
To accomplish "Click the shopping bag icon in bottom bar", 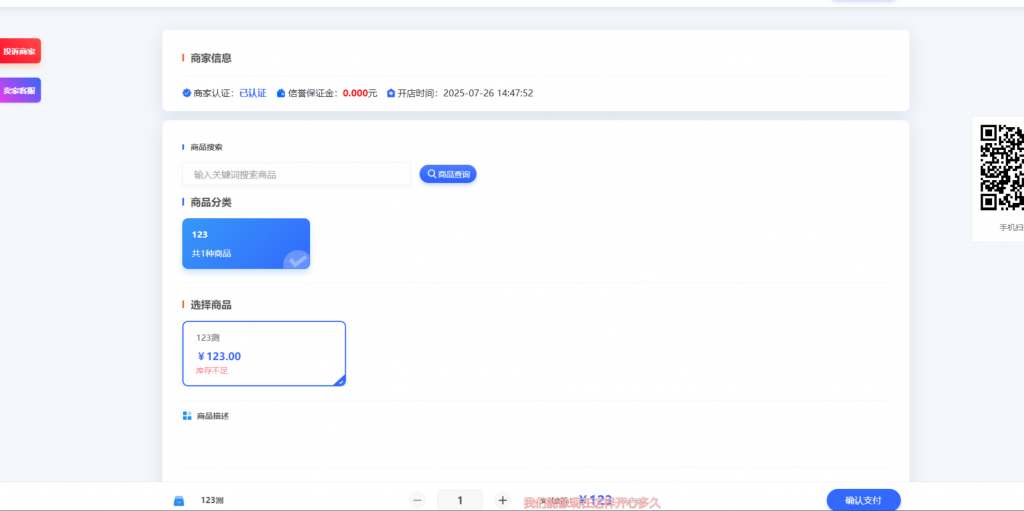I will (179, 500).
